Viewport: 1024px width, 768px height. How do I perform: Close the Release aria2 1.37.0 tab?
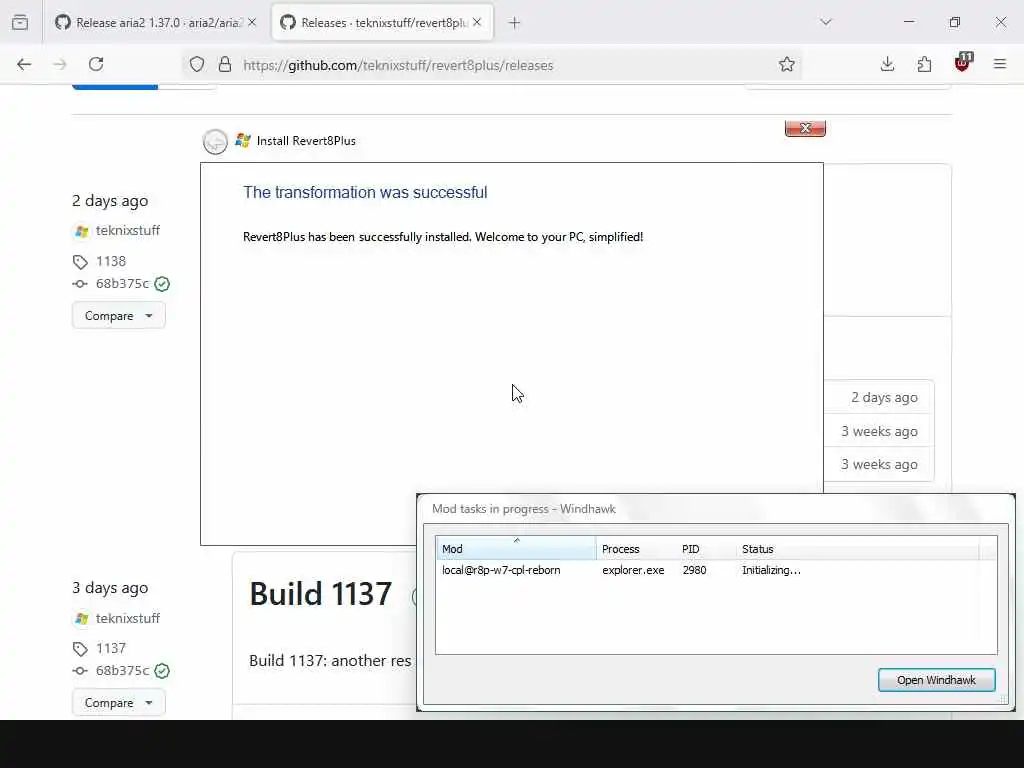tap(252, 22)
